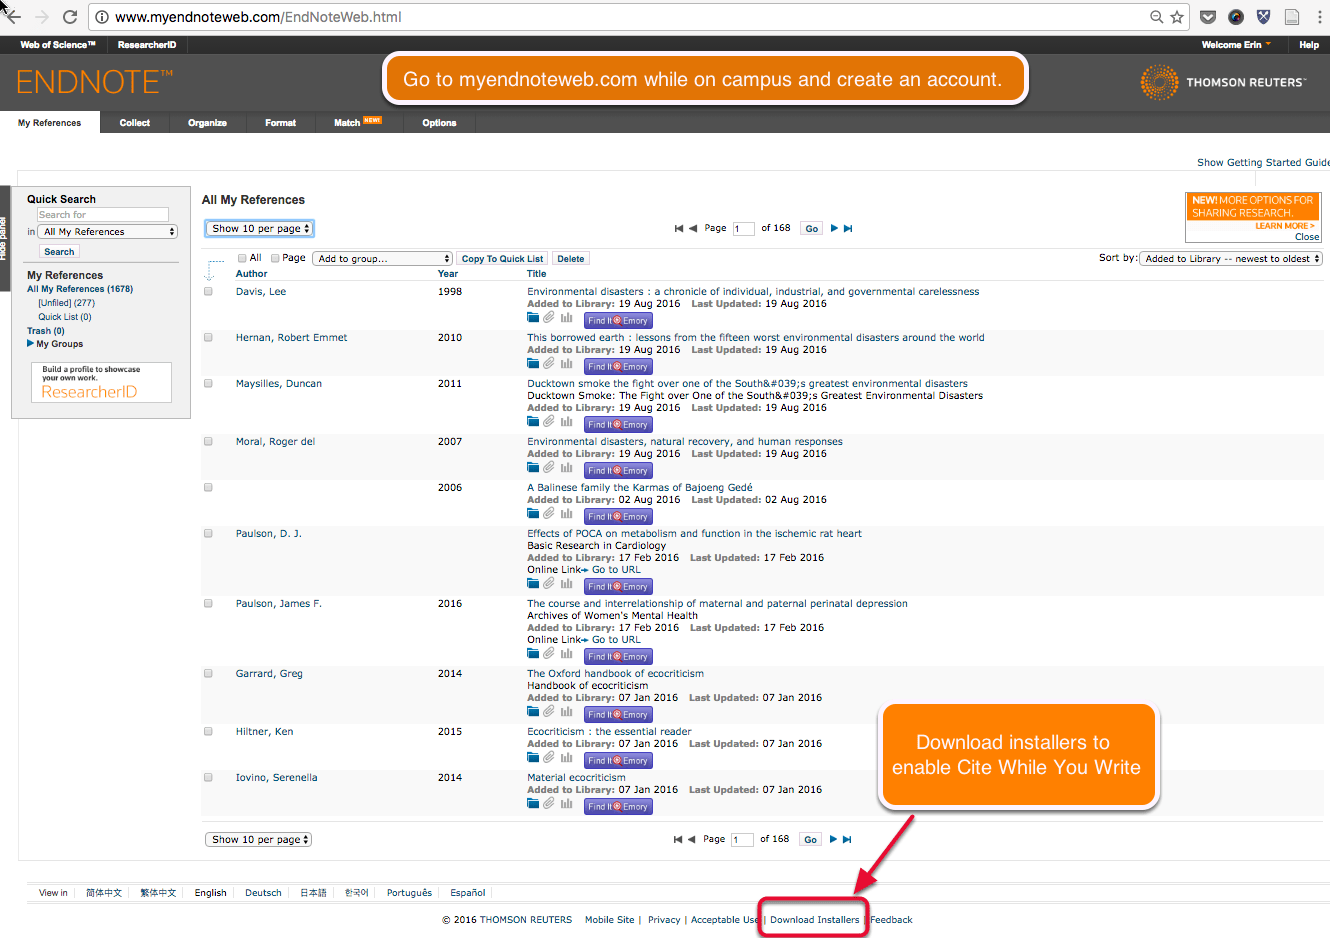The width and height of the screenshot is (1330, 938).
Task: Click the folder icon for the Garrard, Greg entry
Action: [533, 712]
